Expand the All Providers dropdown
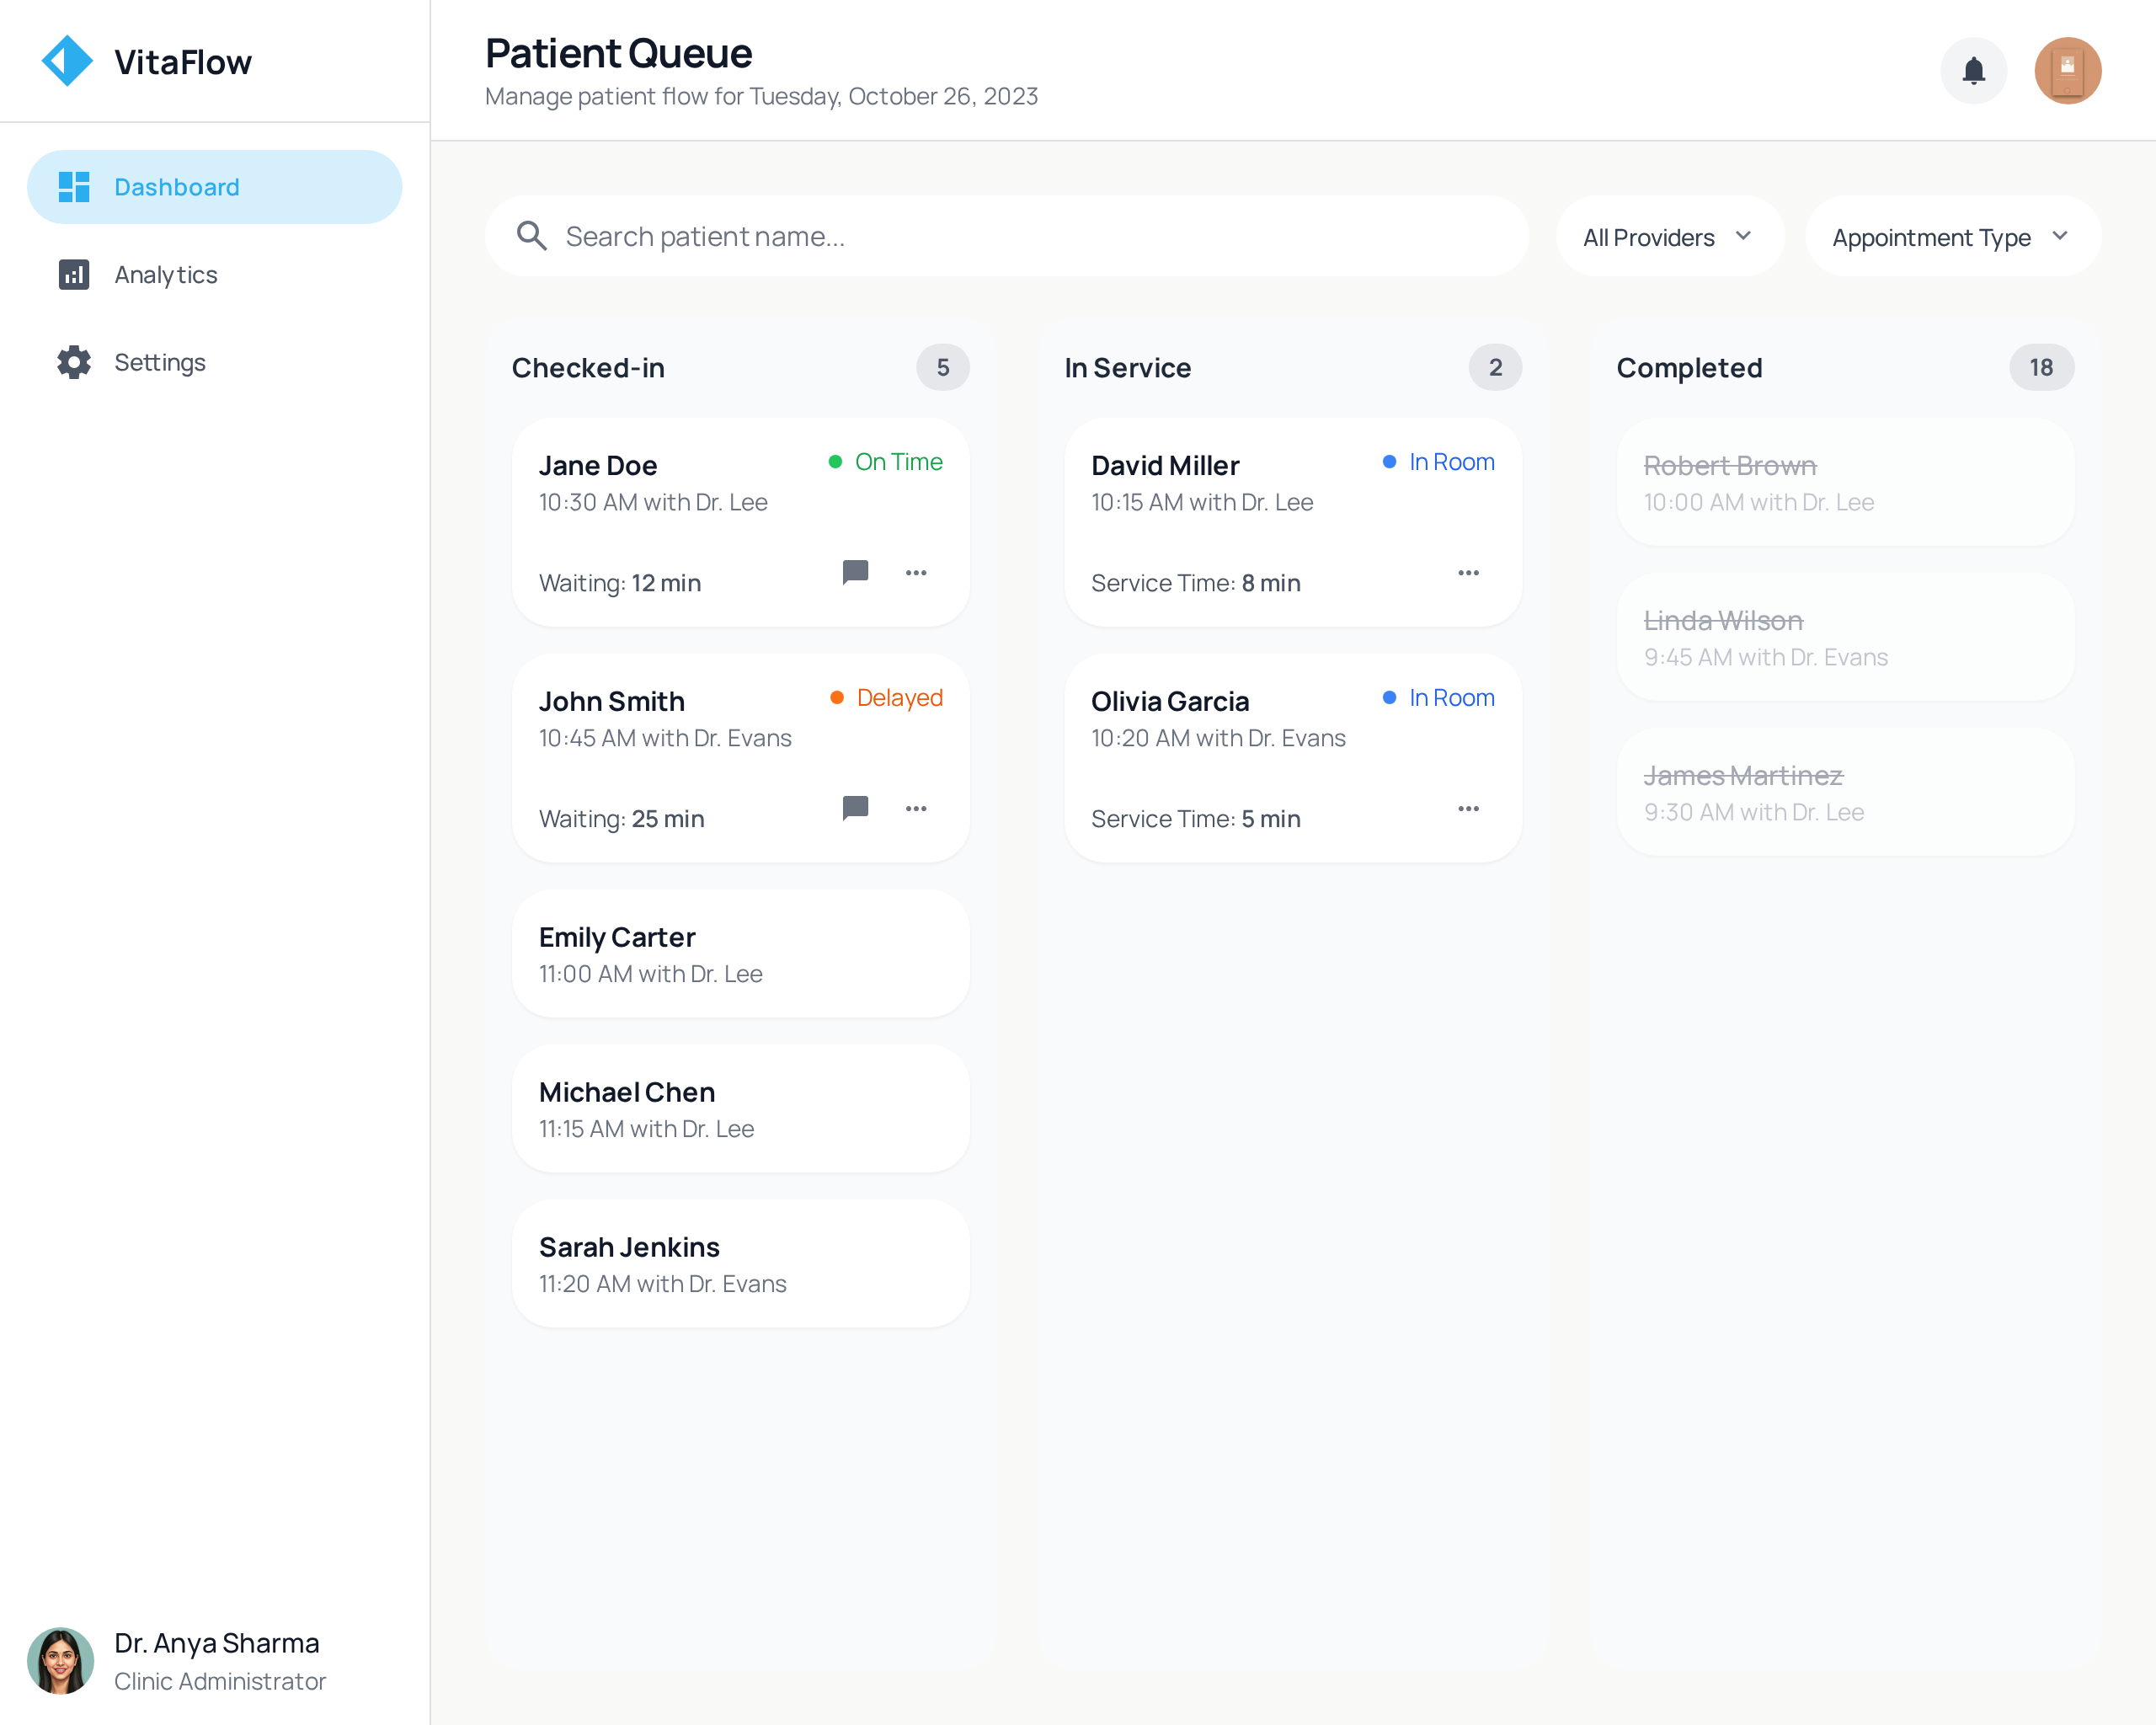The width and height of the screenshot is (2156, 1725). pos(1669,236)
